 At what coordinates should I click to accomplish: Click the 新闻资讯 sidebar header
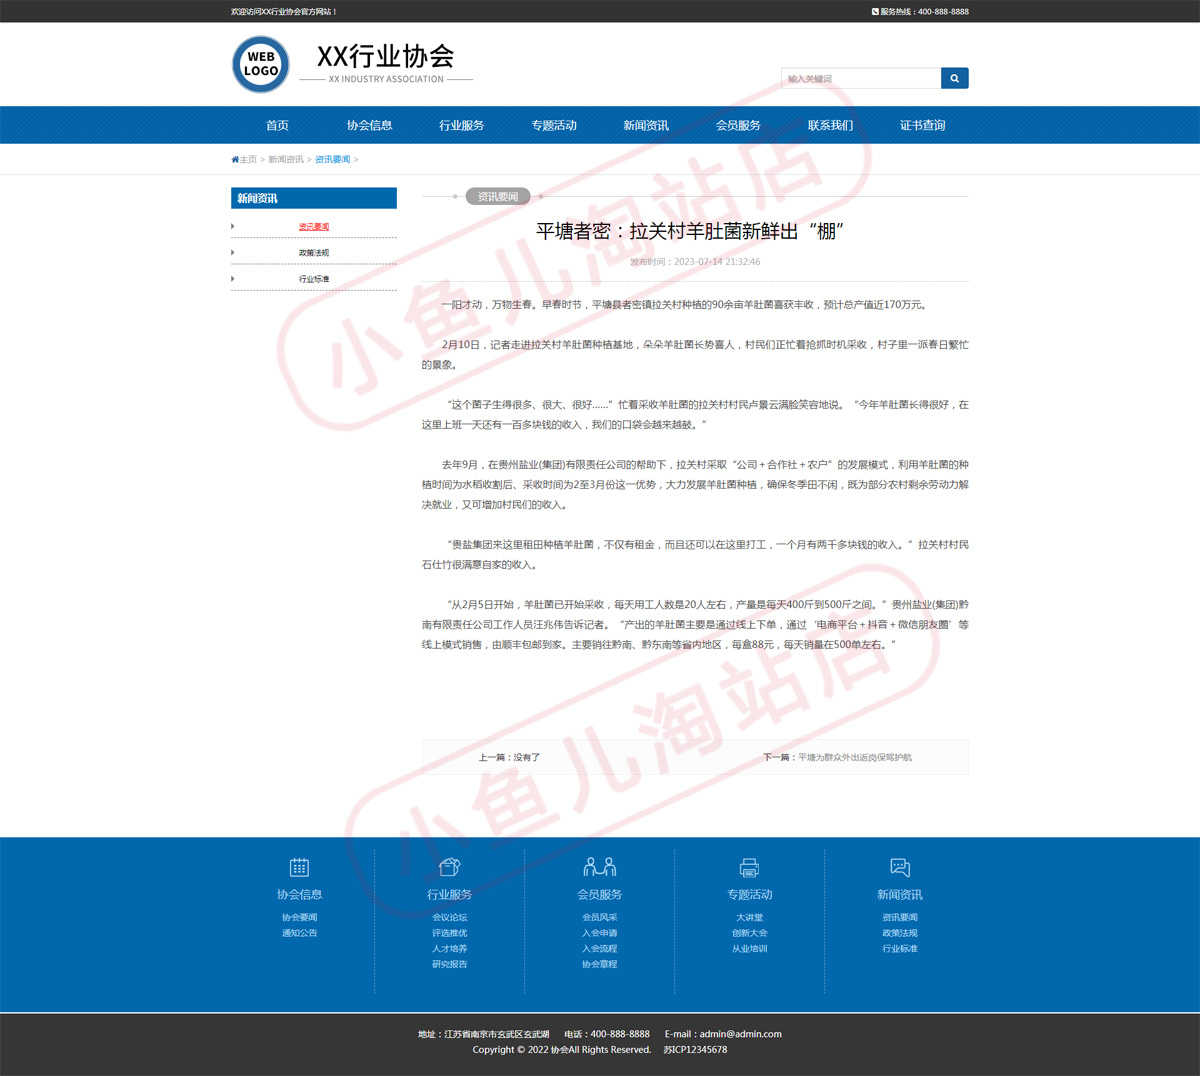pos(314,198)
